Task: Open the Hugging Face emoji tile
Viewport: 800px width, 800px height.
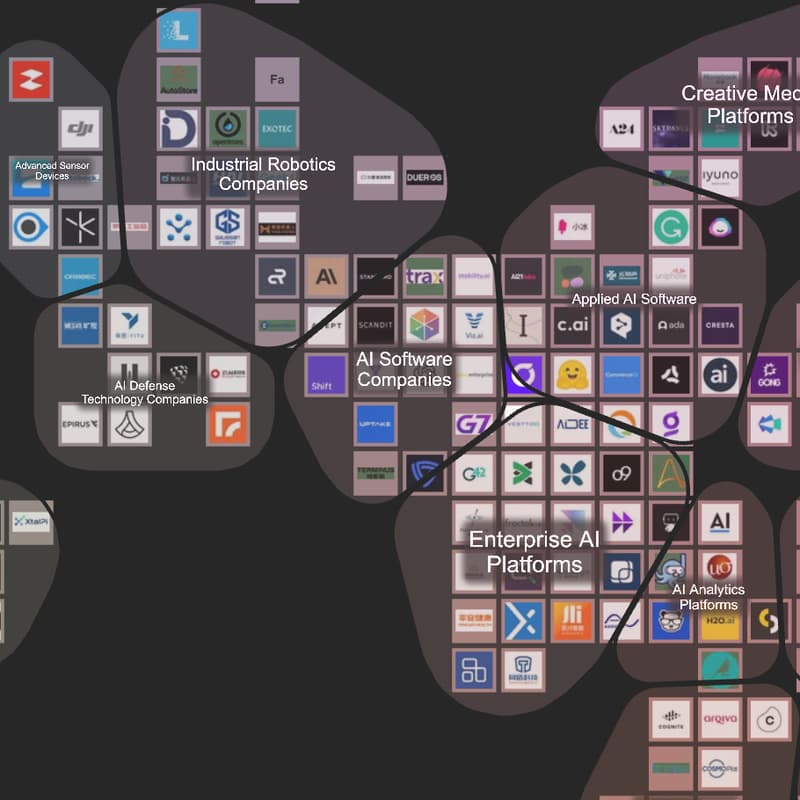Action: pos(572,374)
